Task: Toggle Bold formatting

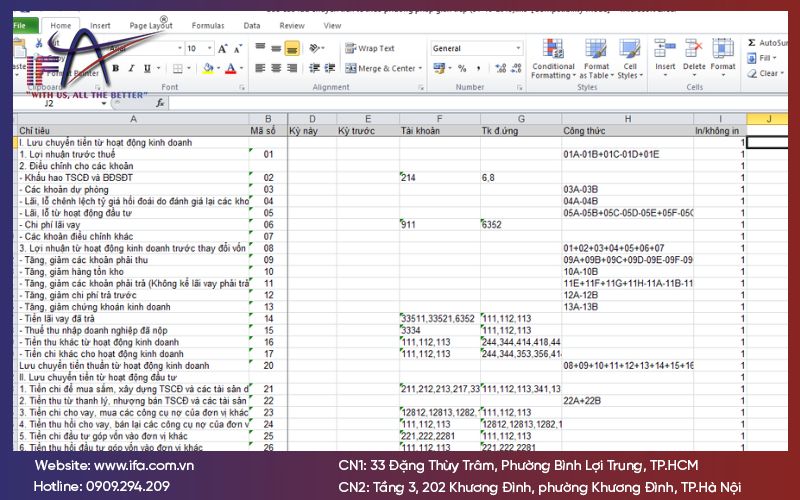Action: tap(116, 68)
